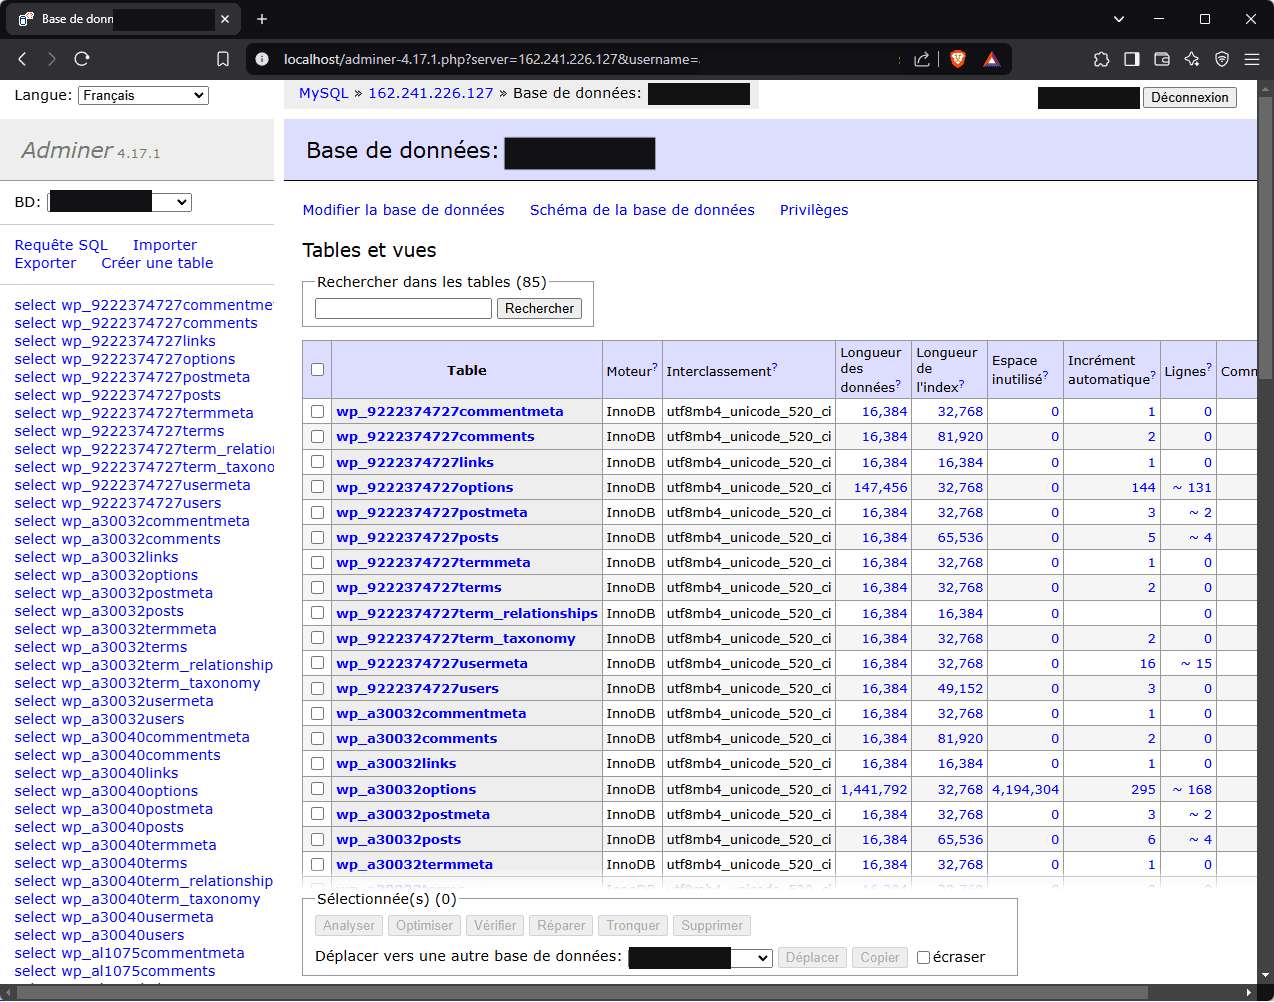Click the browser reload page icon
This screenshot has height=1002, width=1274.
[x=82, y=59]
